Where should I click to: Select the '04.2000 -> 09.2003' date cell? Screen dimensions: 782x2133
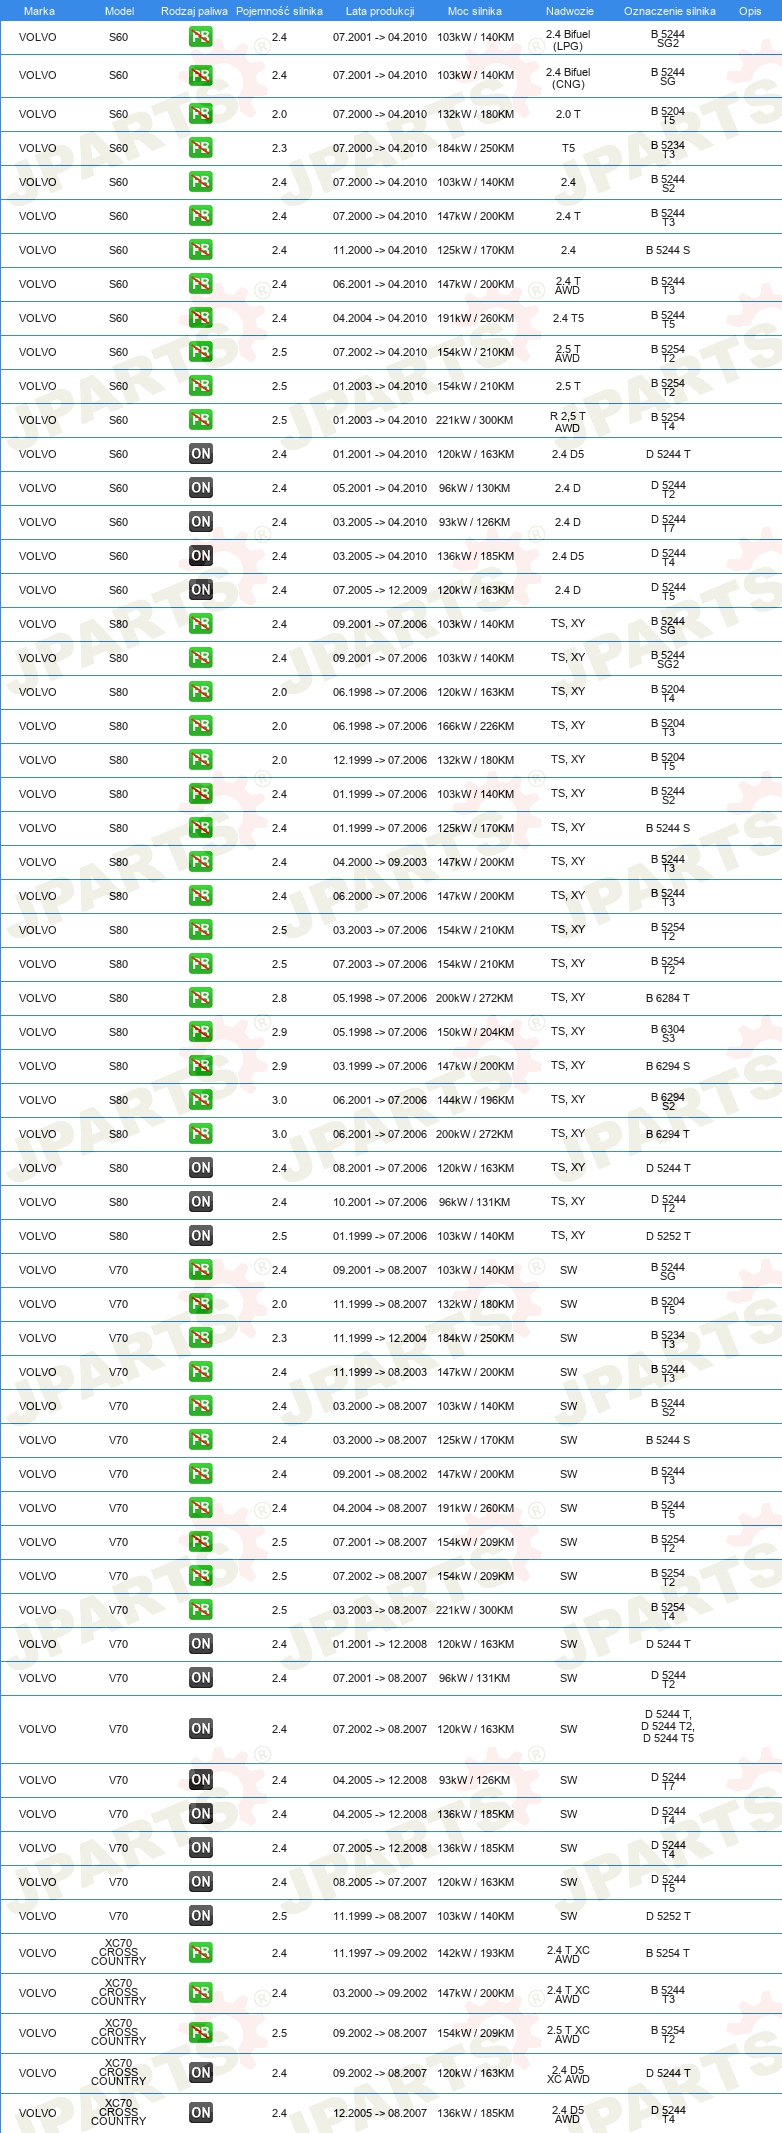(x=380, y=862)
